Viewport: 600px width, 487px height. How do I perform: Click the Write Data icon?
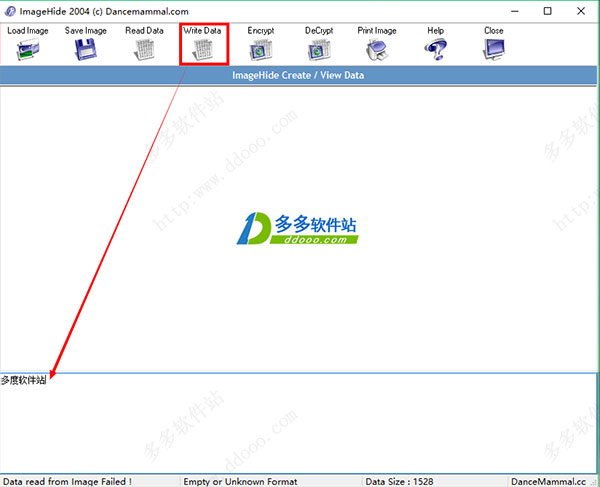click(203, 50)
